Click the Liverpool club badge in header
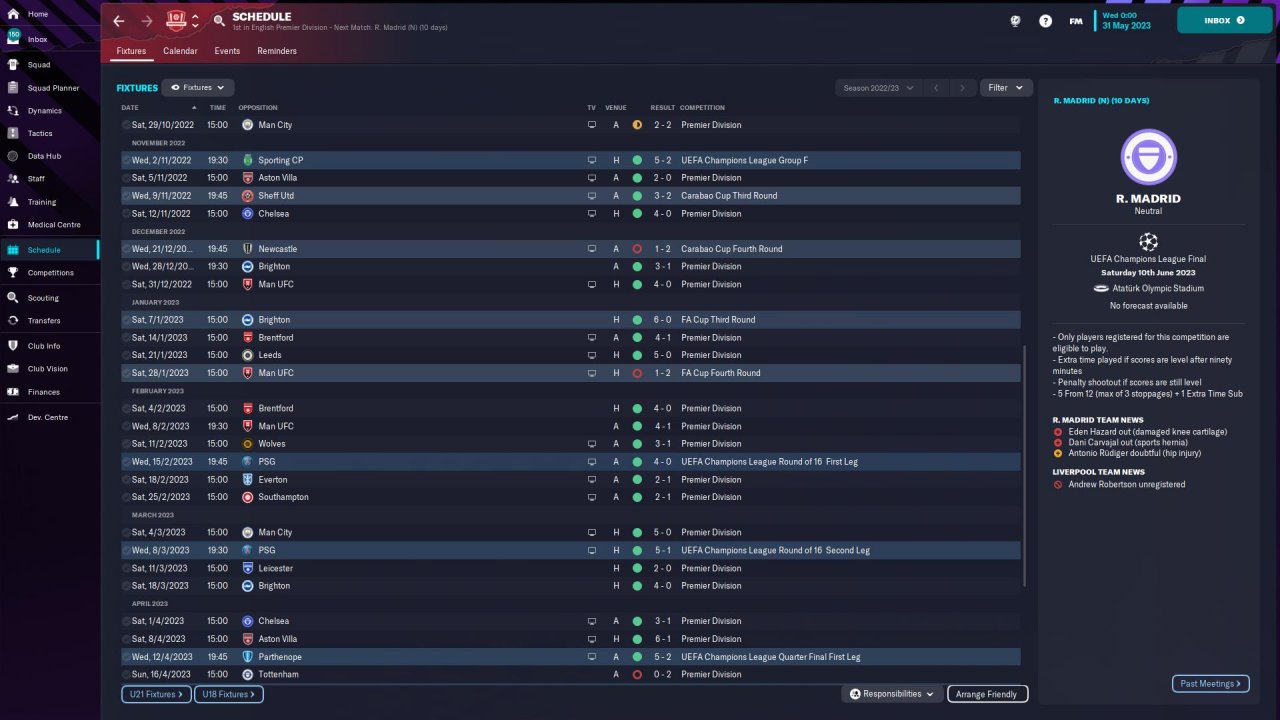 click(x=176, y=20)
